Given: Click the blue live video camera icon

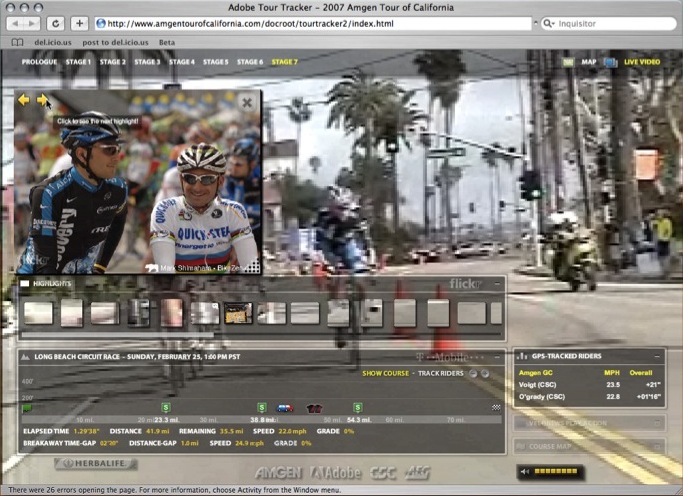Looking at the screenshot, I should pos(611,62).
